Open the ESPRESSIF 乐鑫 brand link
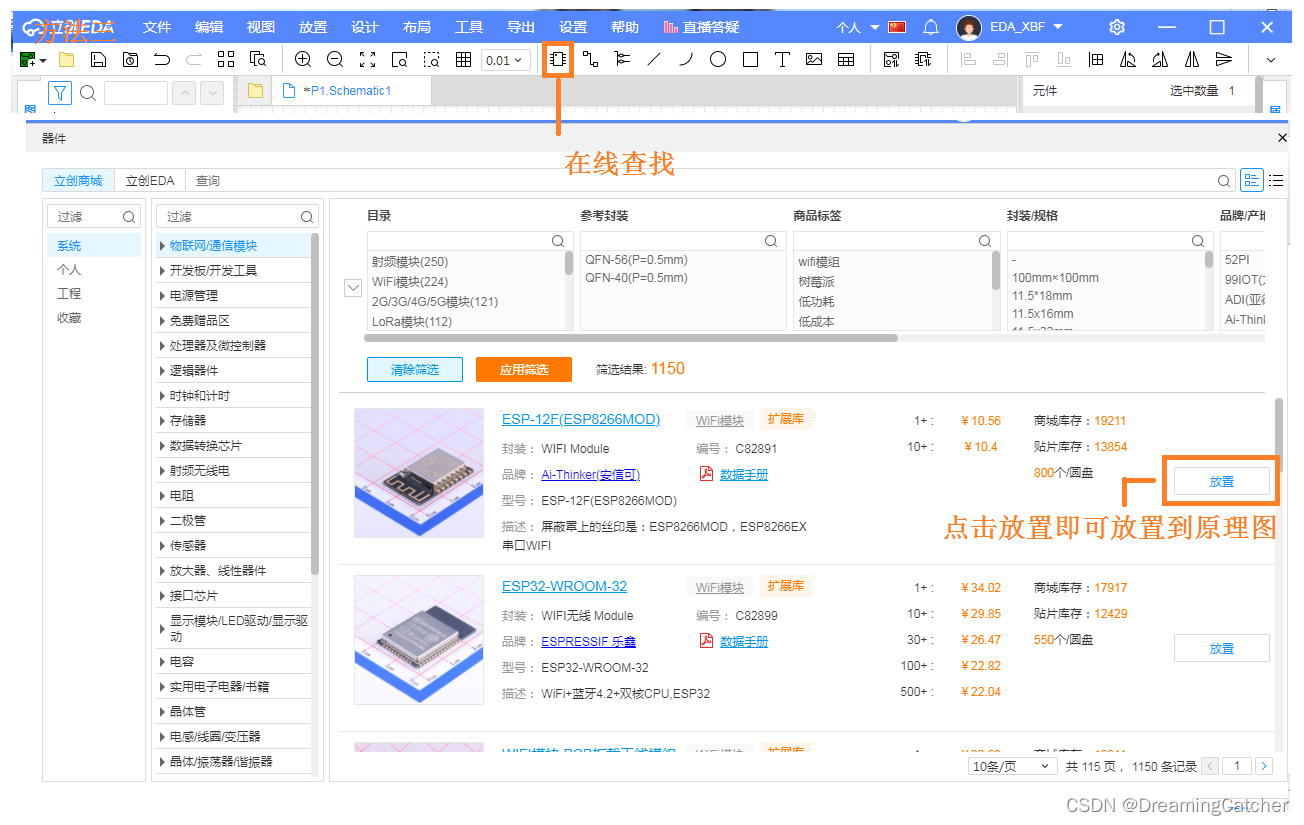This screenshot has width=1304, height=825. (x=588, y=641)
